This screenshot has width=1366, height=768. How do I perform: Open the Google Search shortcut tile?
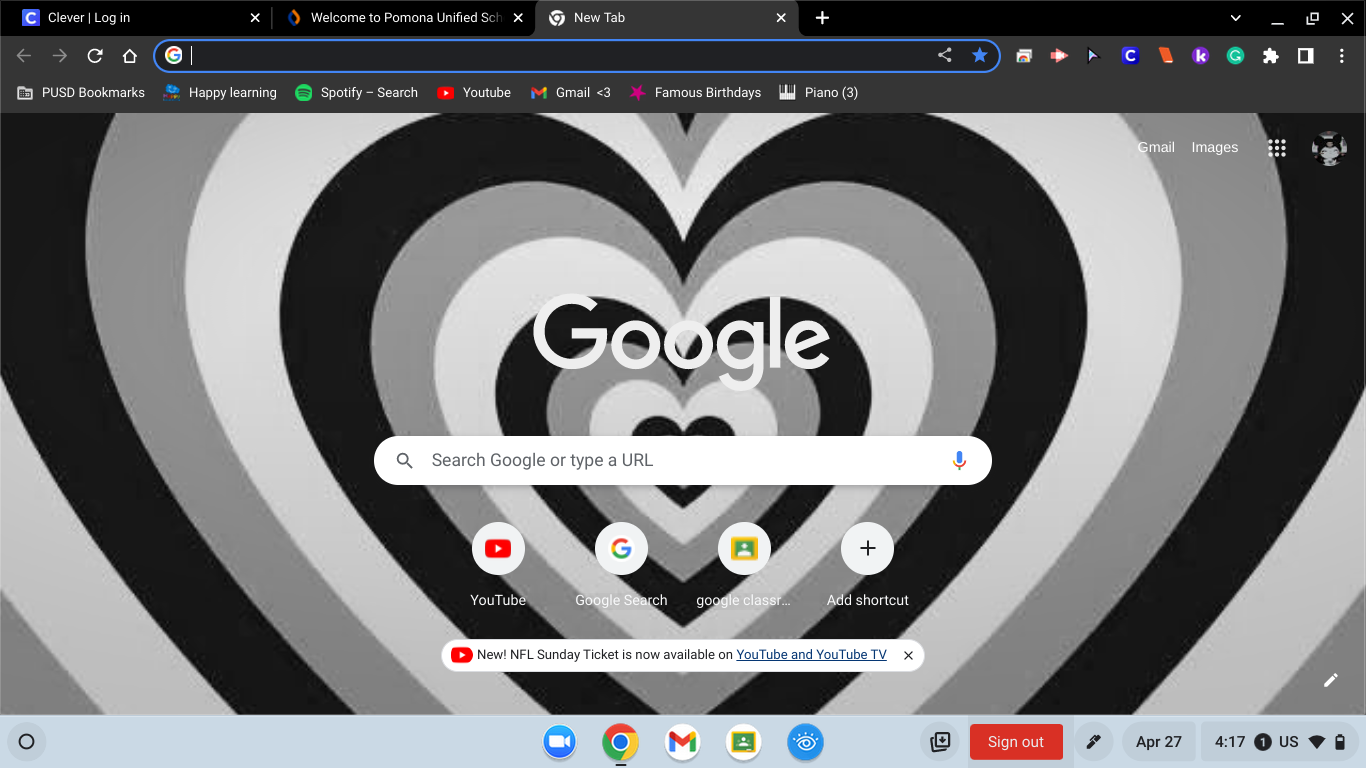click(x=621, y=565)
